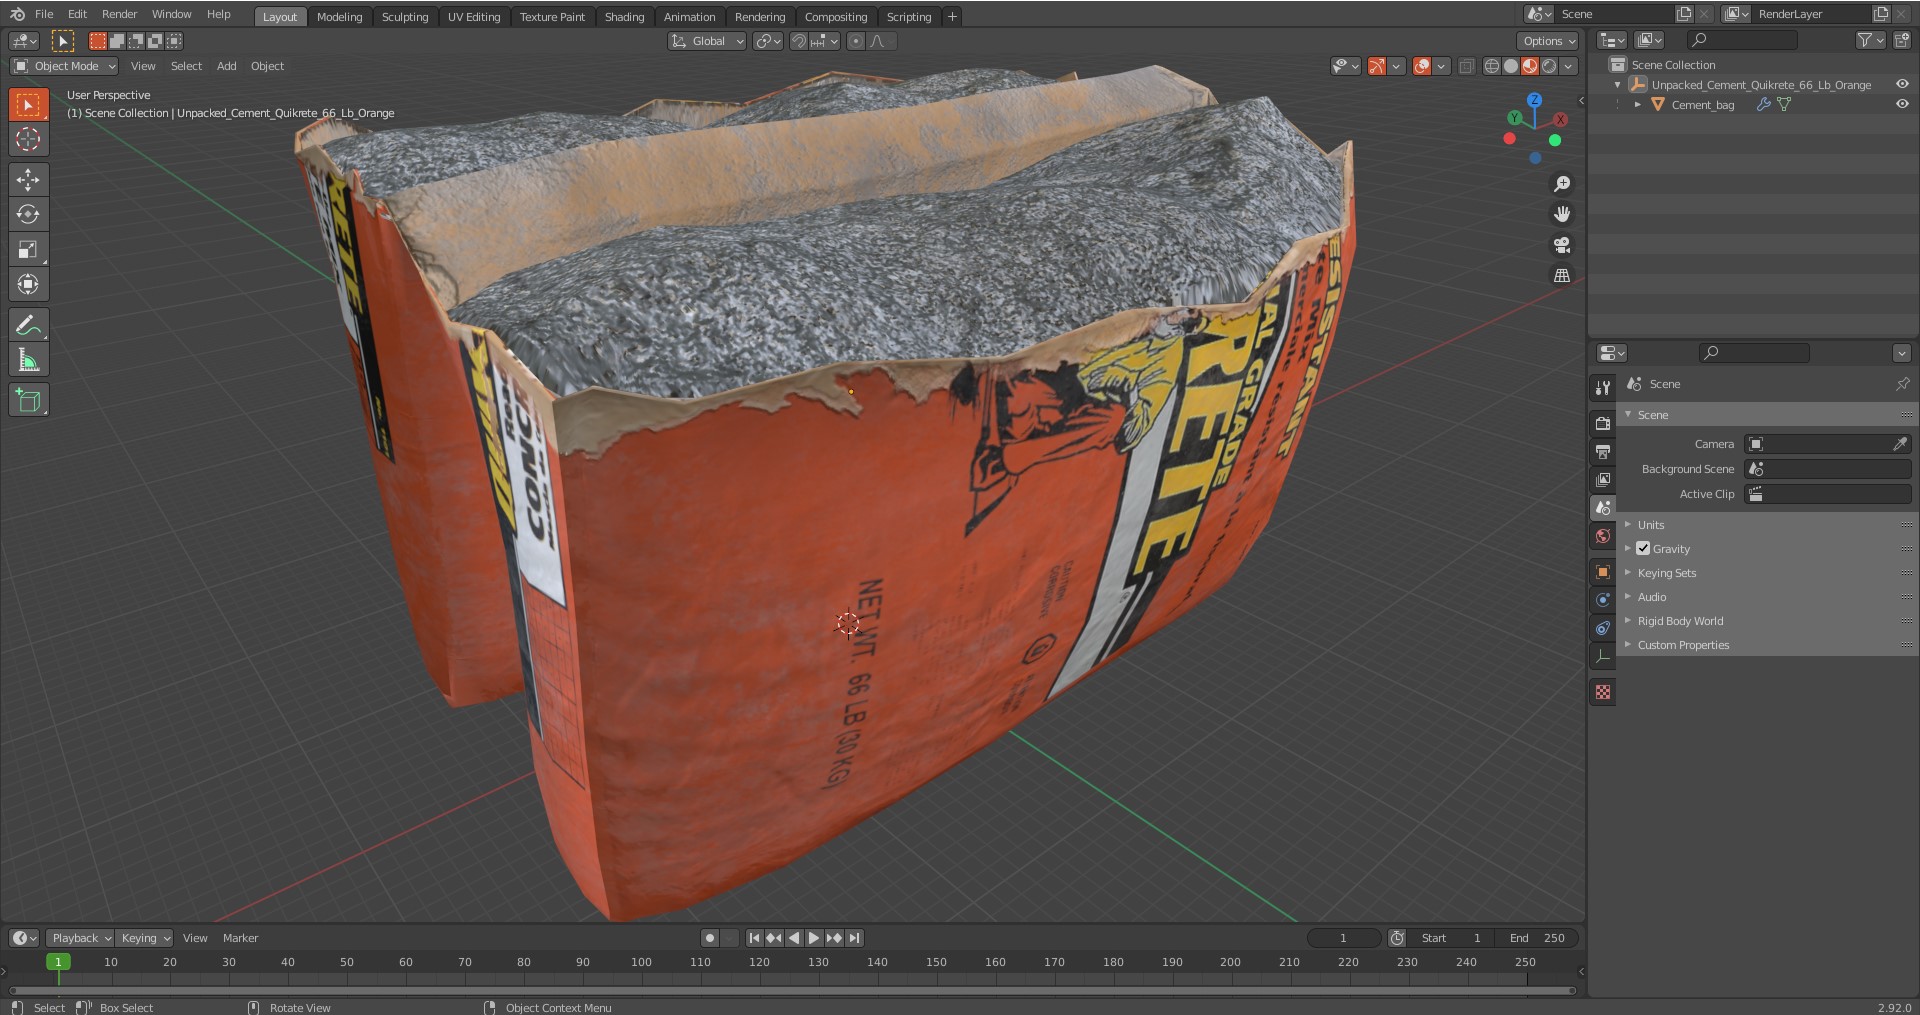Choose the Measure tool
1920x1015 pixels.
point(28,360)
